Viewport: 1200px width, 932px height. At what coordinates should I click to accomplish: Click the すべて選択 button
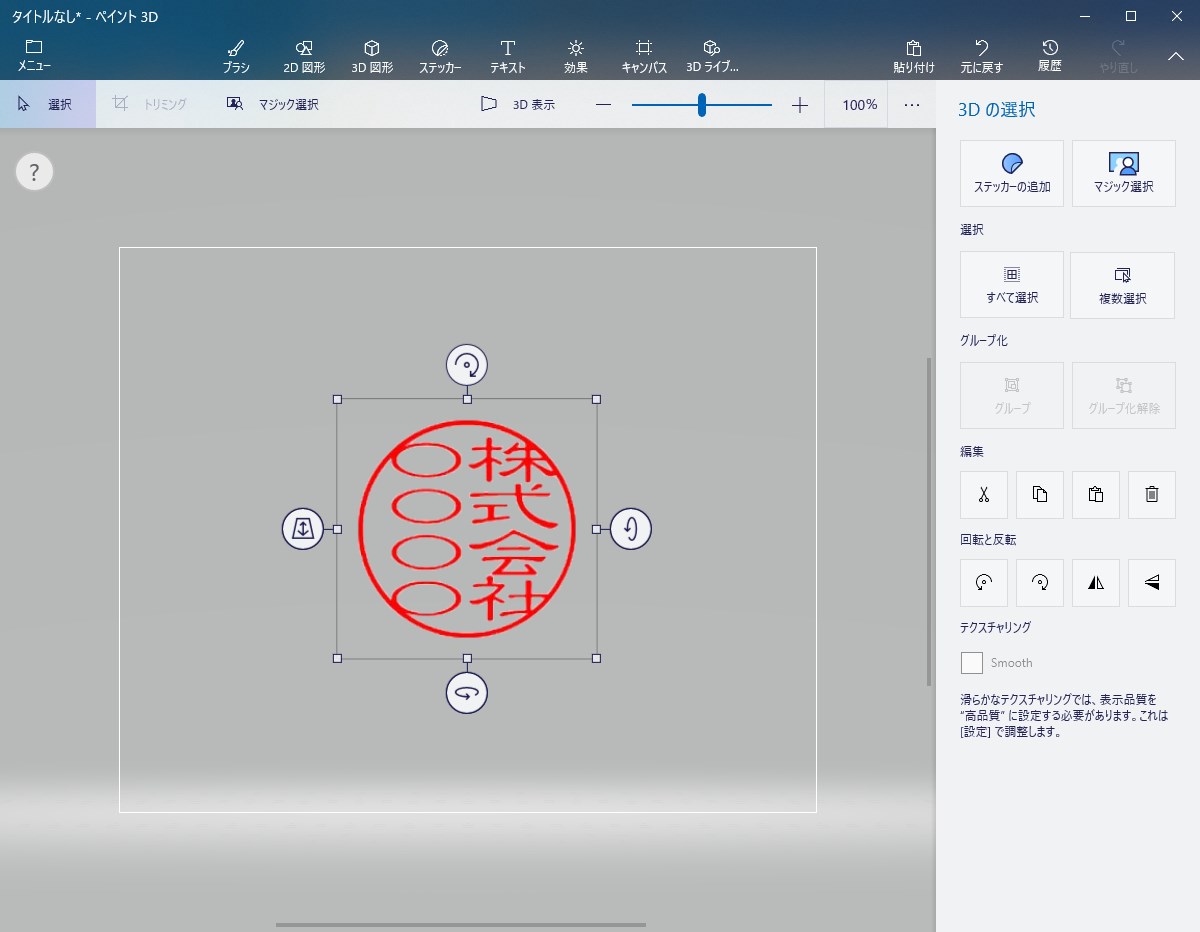click(1012, 285)
